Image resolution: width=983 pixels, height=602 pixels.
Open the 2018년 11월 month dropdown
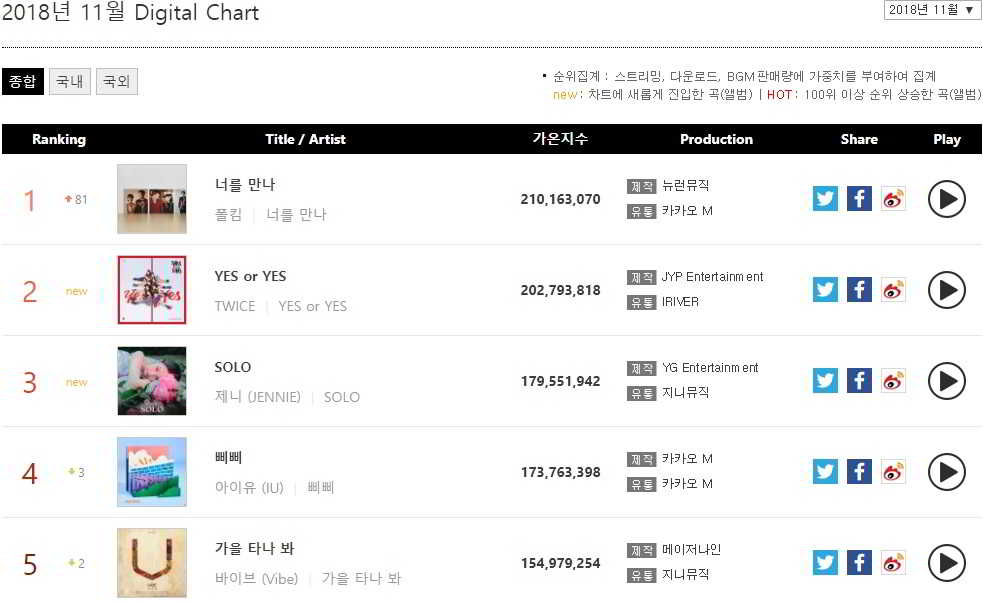click(931, 10)
